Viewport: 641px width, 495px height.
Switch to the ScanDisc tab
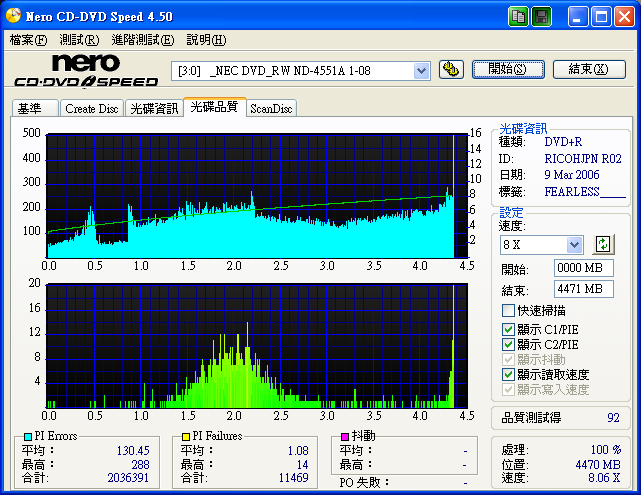coord(271,108)
